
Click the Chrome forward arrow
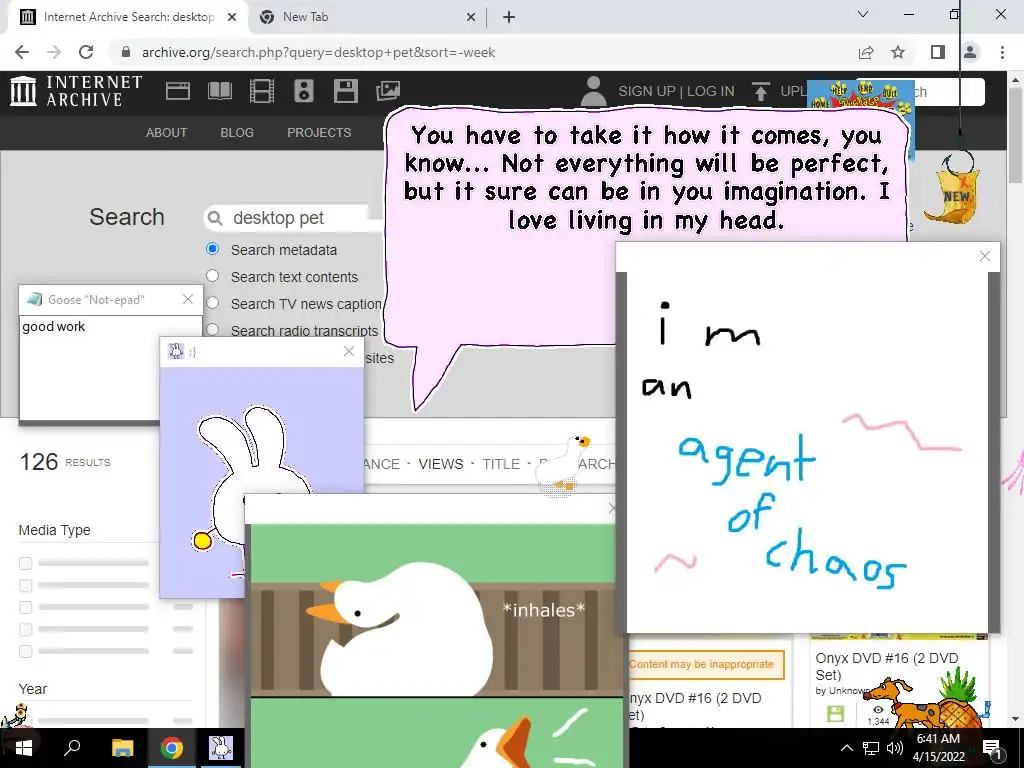[x=54, y=52]
